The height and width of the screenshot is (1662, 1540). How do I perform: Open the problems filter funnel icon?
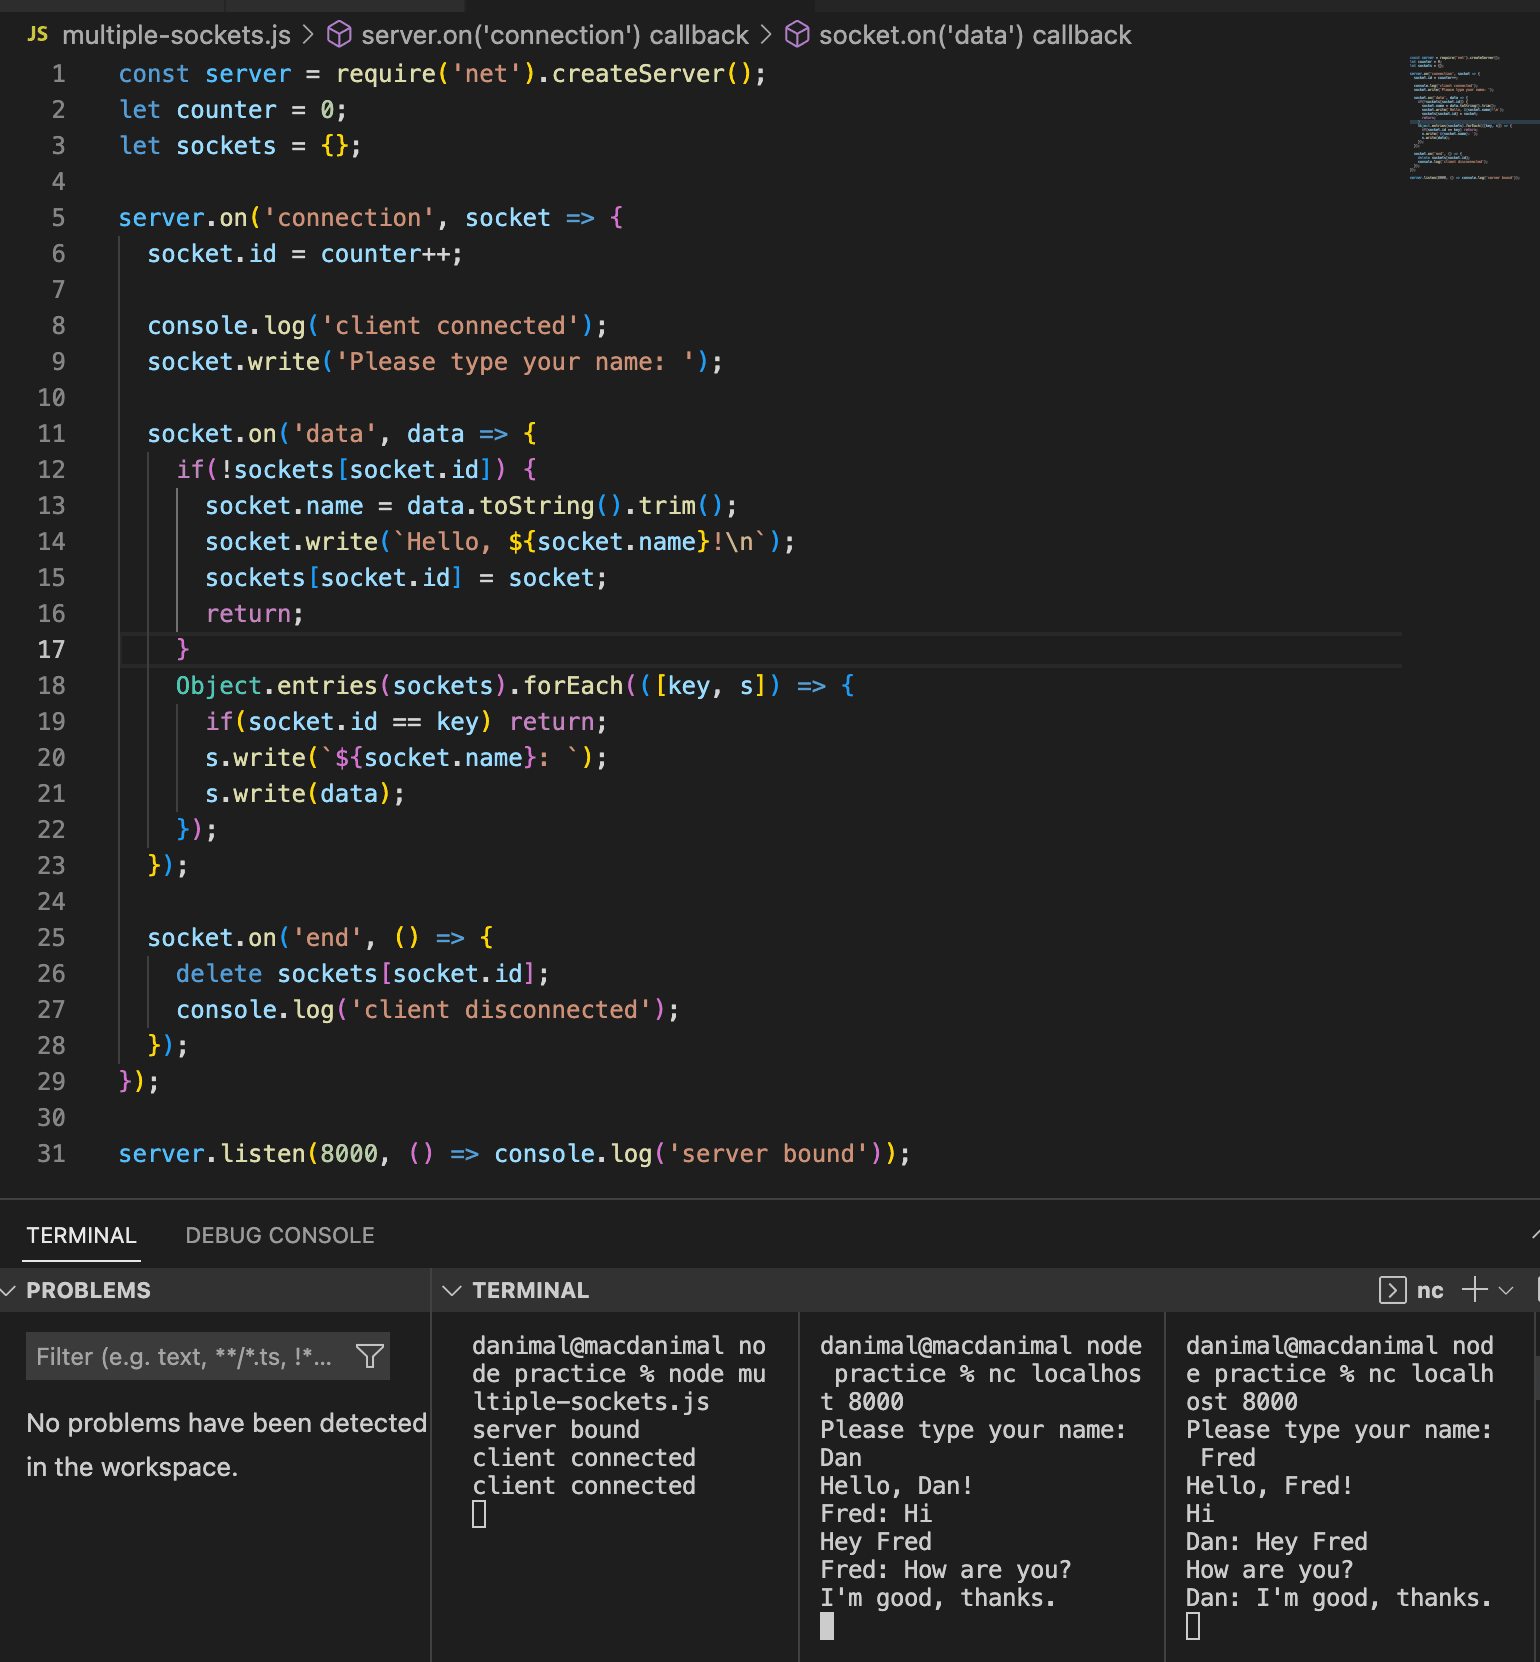370,1357
